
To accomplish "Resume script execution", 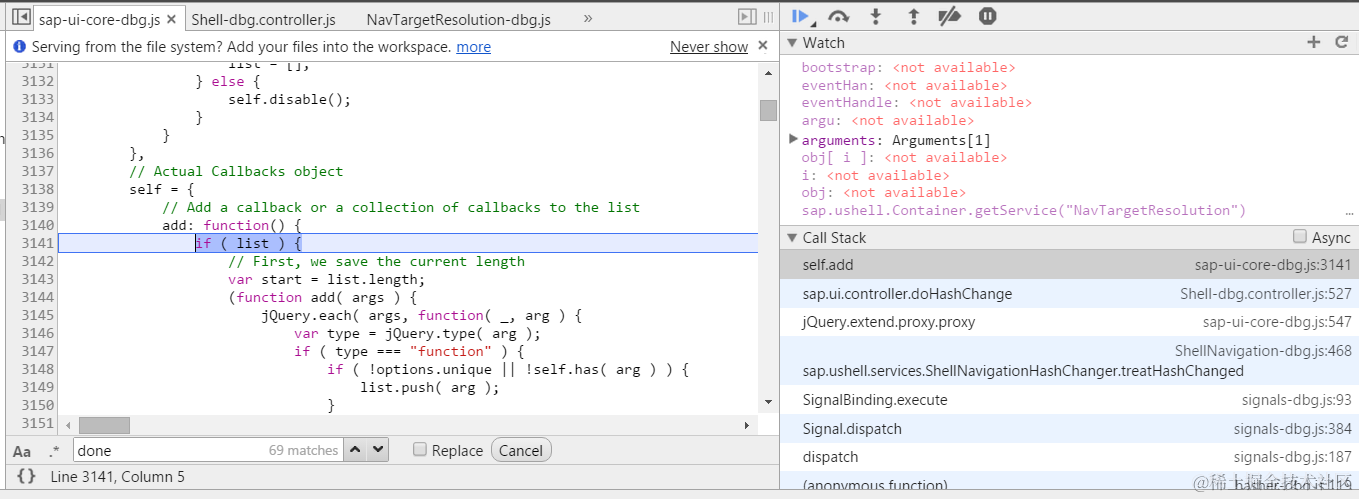I will (800, 16).
